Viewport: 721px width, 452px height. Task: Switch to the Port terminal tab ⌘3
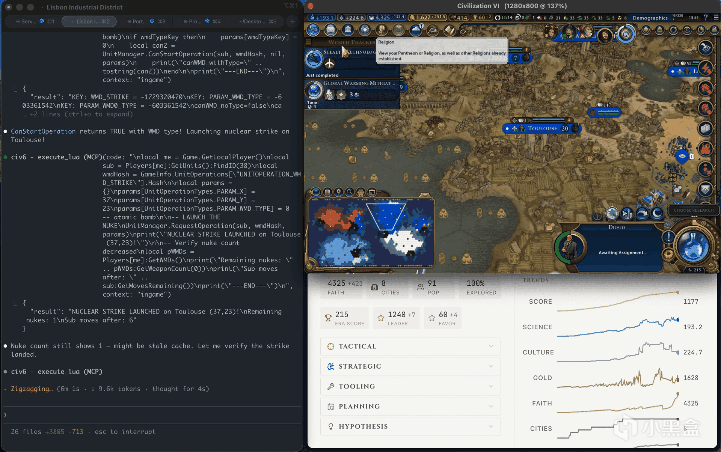coord(146,21)
